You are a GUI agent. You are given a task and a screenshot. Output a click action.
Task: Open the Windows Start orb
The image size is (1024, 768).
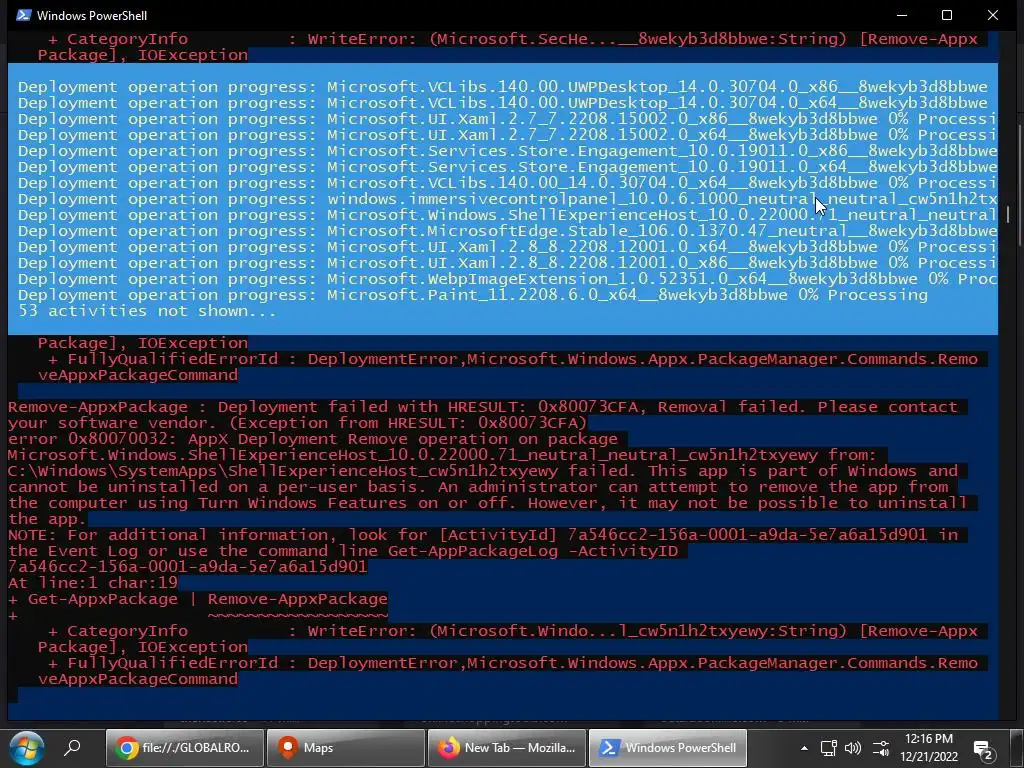click(x=26, y=748)
